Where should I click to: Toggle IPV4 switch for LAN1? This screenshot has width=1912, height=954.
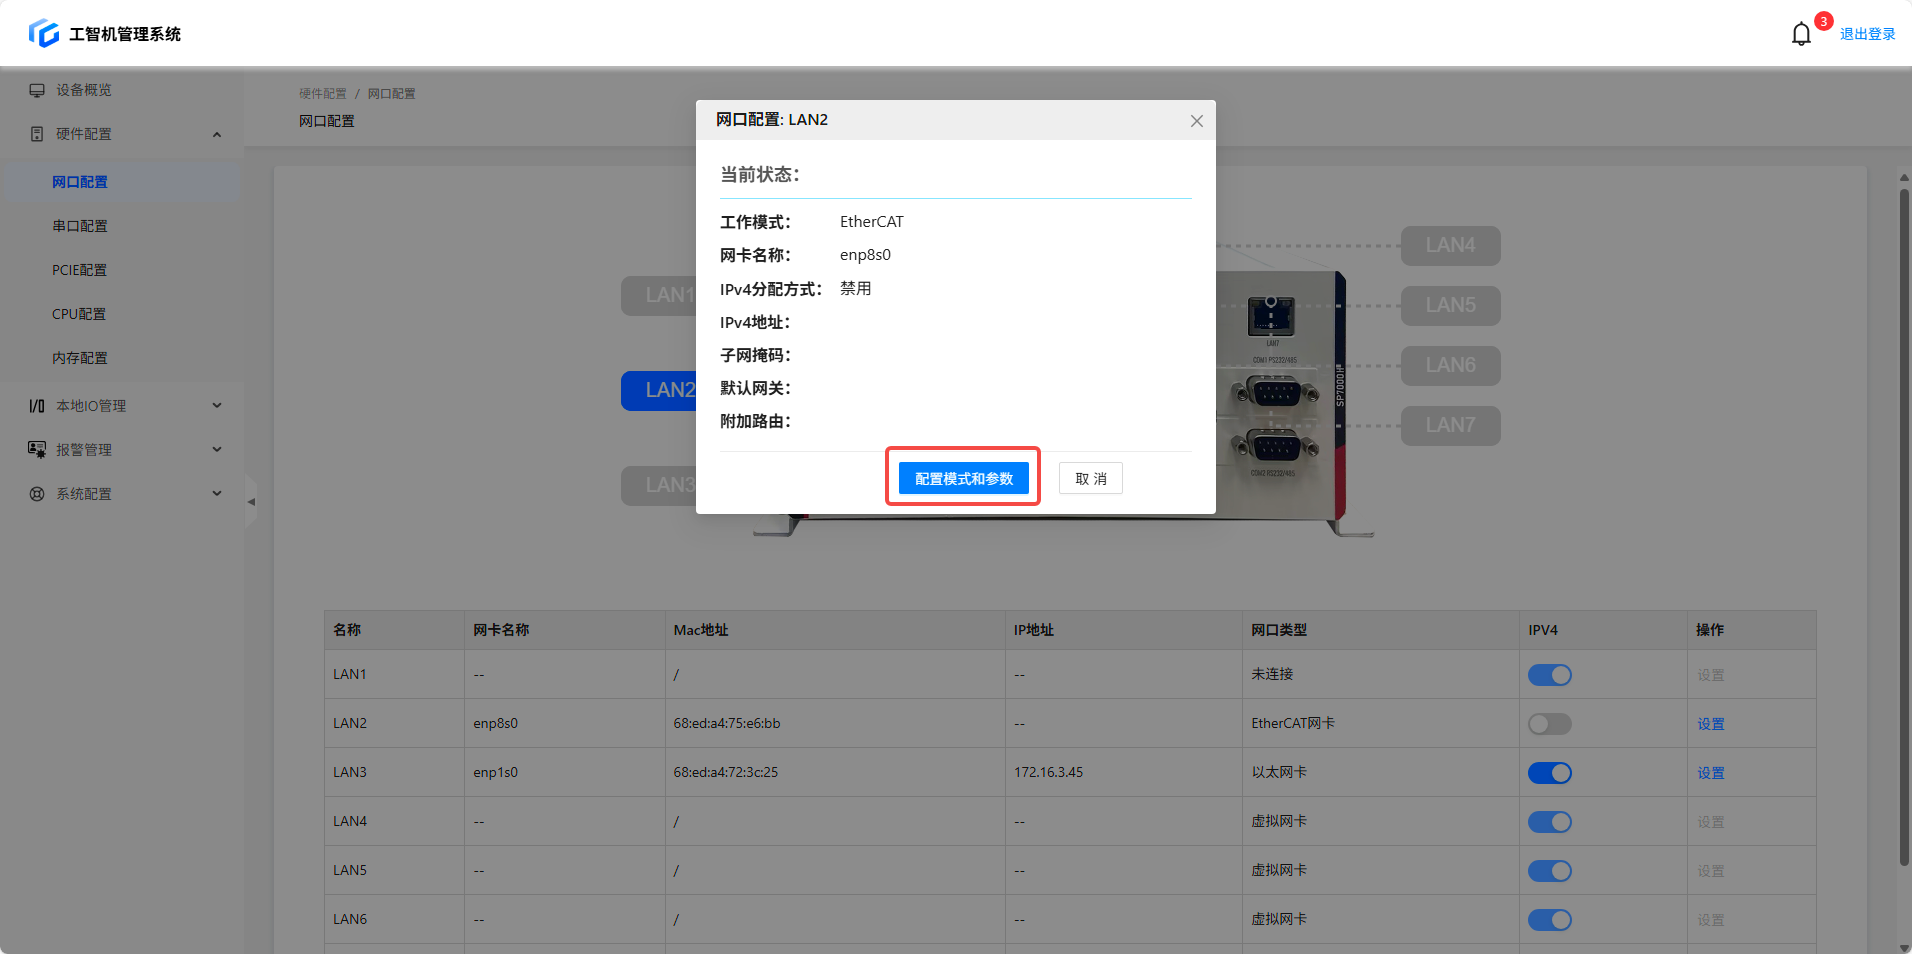[1549, 675]
